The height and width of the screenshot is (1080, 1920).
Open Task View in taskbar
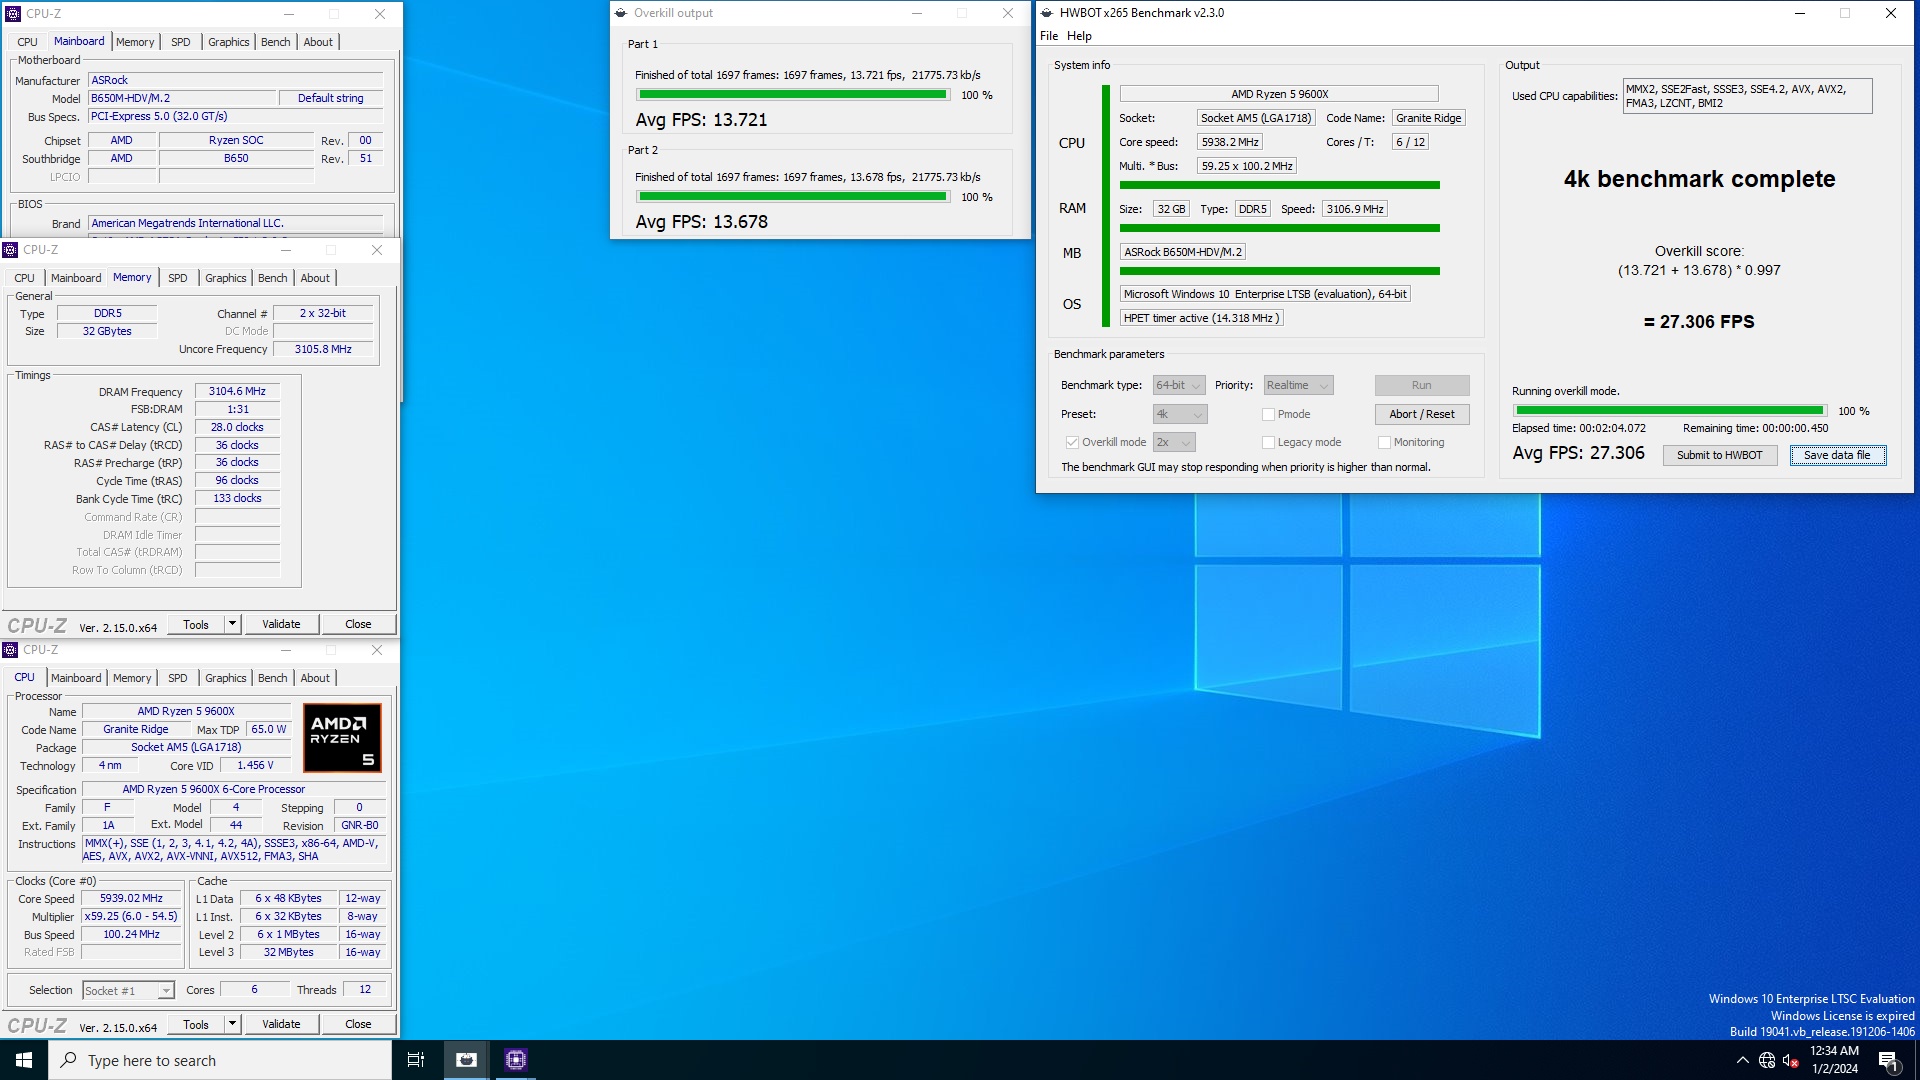(x=416, y=1060)
